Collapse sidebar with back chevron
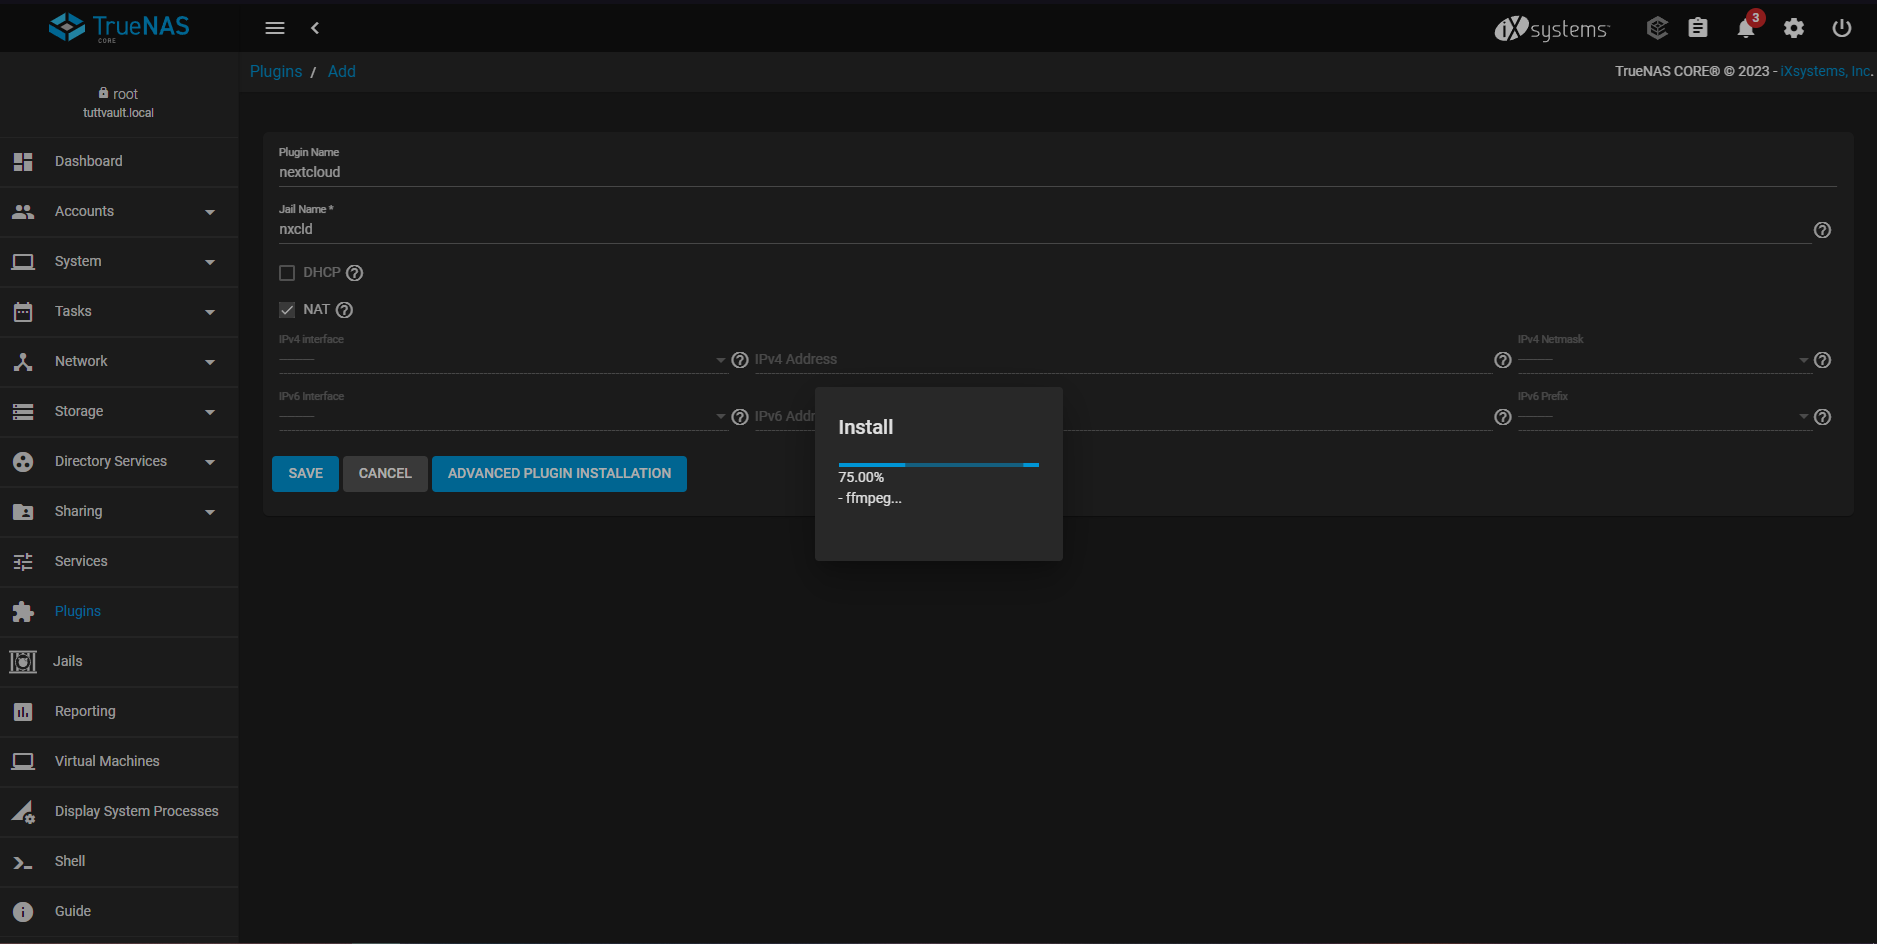The height and width of the screenshot is (944, 1877). pos(315,28)
